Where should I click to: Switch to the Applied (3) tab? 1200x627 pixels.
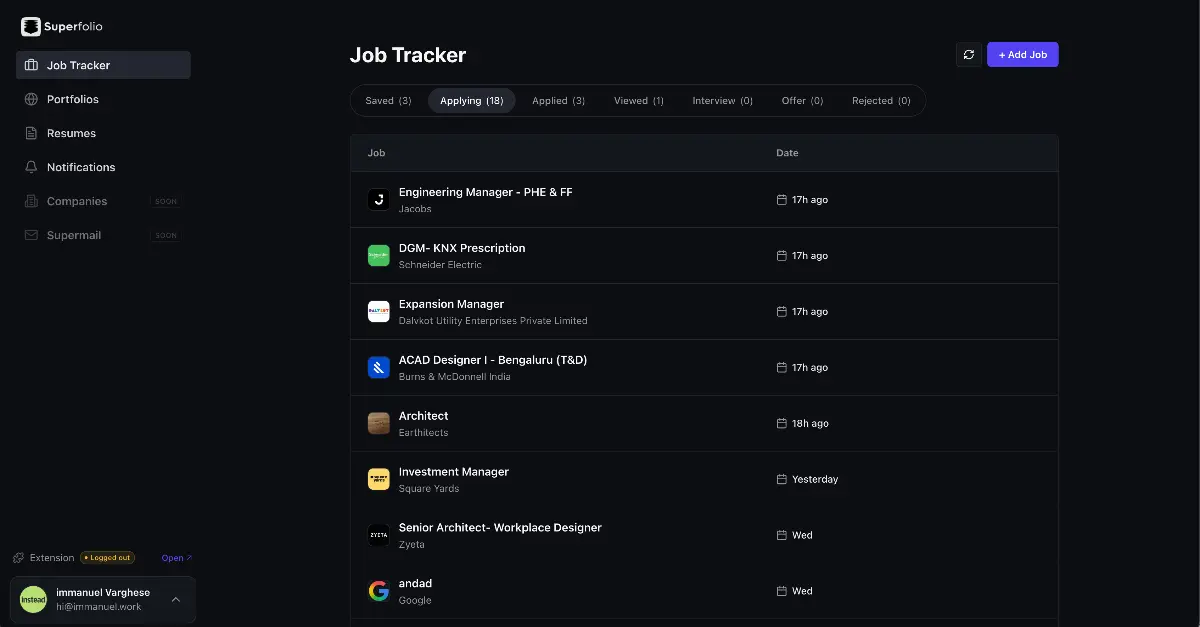coord(558,101)
